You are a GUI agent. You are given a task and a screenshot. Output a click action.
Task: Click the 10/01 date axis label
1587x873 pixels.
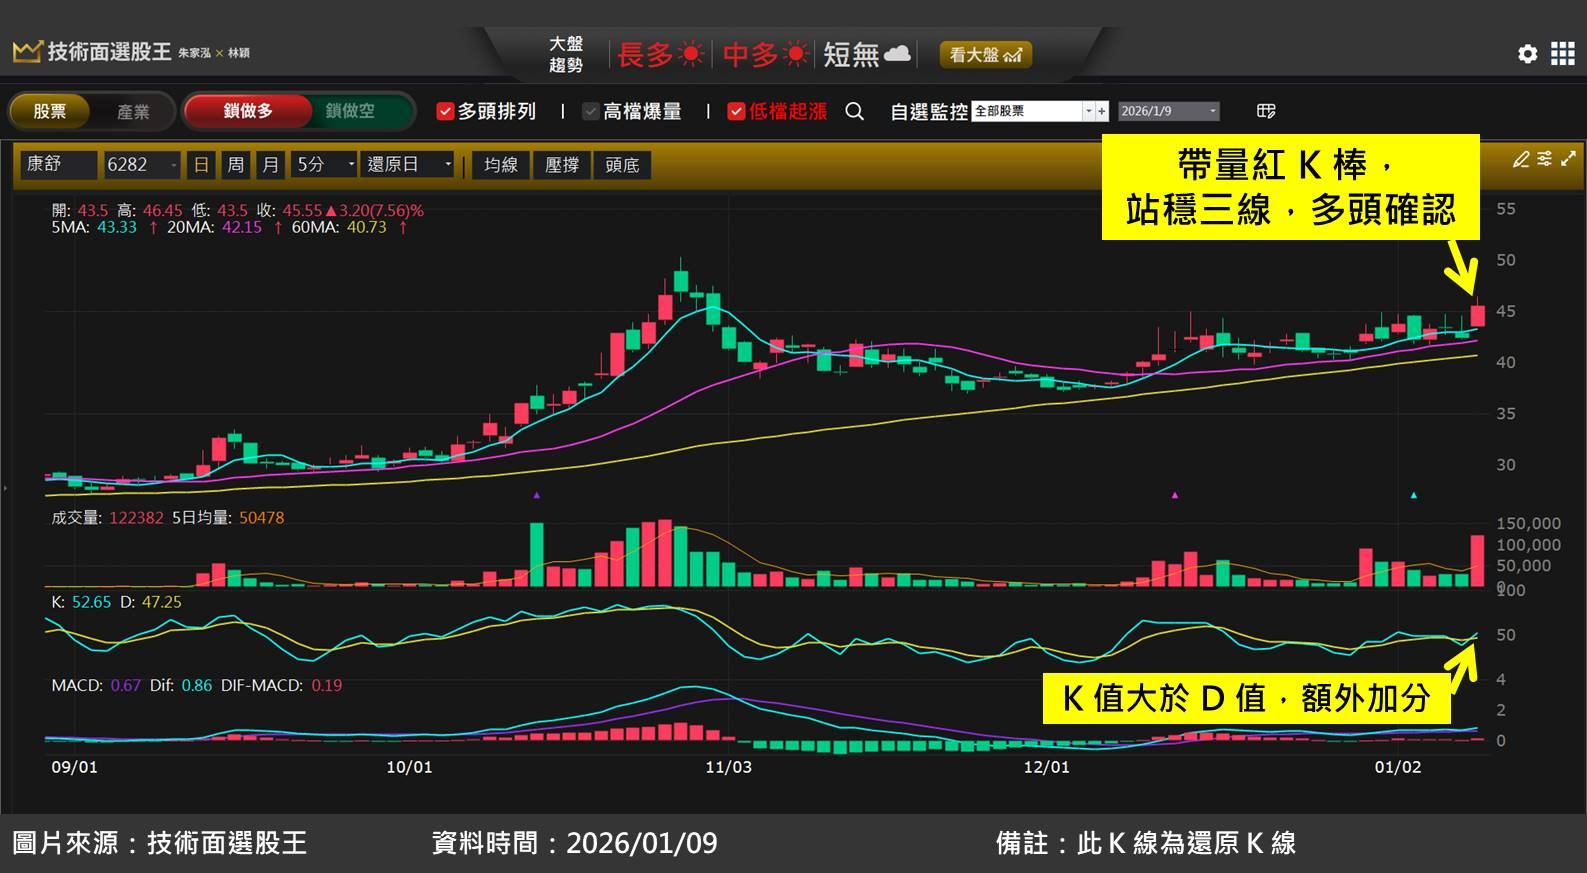pos(409,767)
